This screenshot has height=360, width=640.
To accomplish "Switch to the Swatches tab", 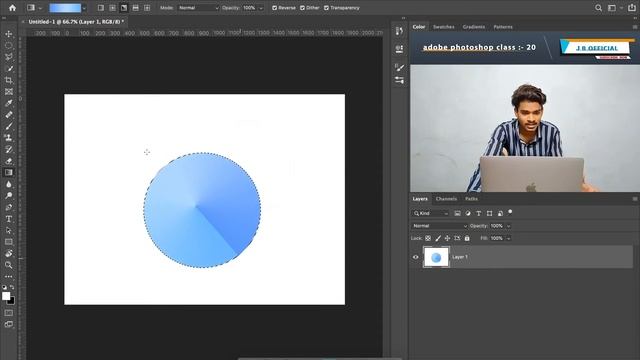I will [444, 27].
